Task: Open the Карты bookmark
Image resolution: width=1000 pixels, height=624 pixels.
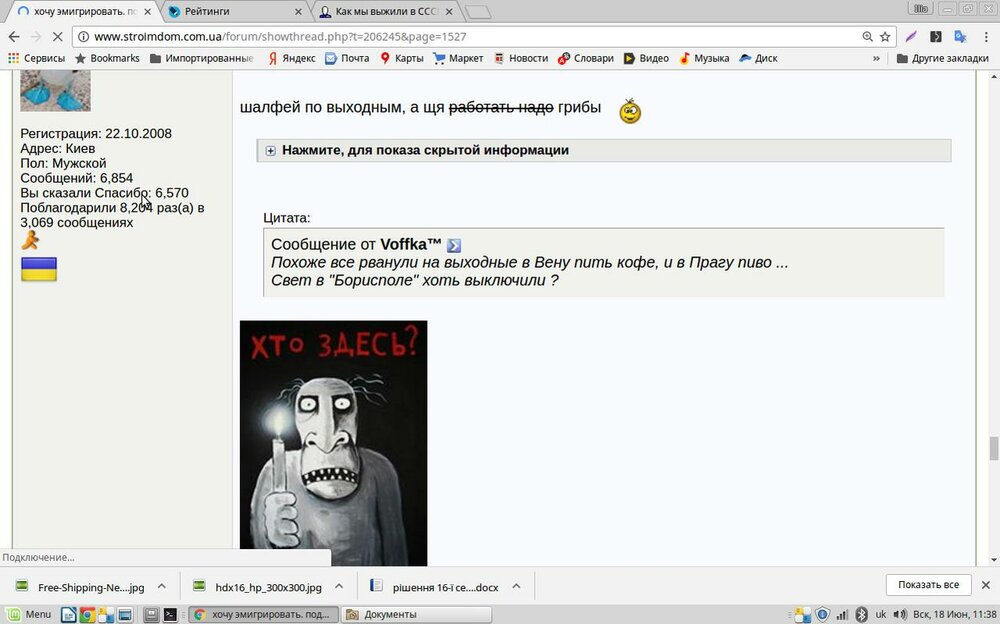Action: point(402,58)
